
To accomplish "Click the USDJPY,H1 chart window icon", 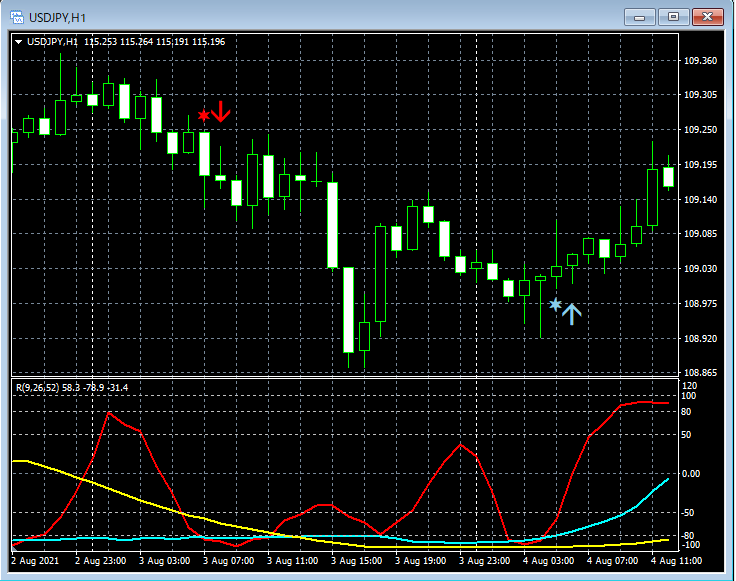I will [x=17, y=18].
